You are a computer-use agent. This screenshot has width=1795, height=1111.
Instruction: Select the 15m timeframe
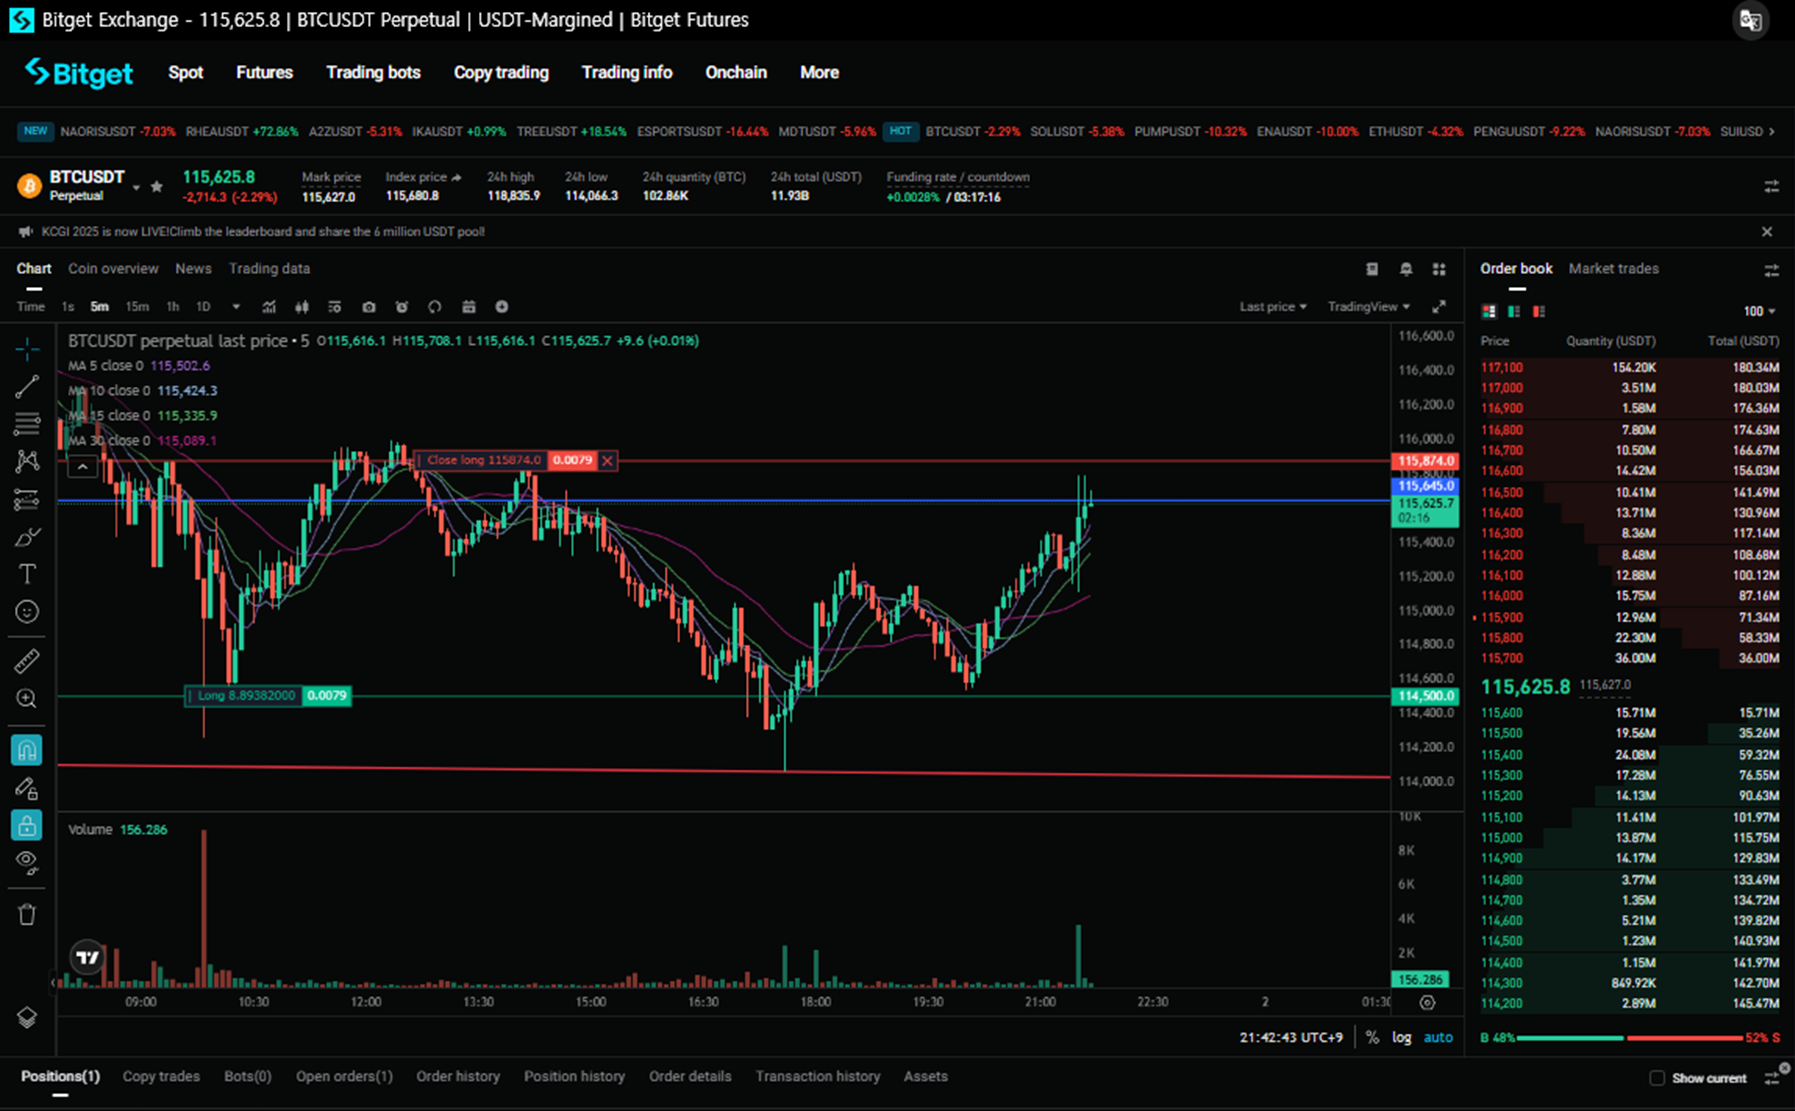click(x=137, y=307)
